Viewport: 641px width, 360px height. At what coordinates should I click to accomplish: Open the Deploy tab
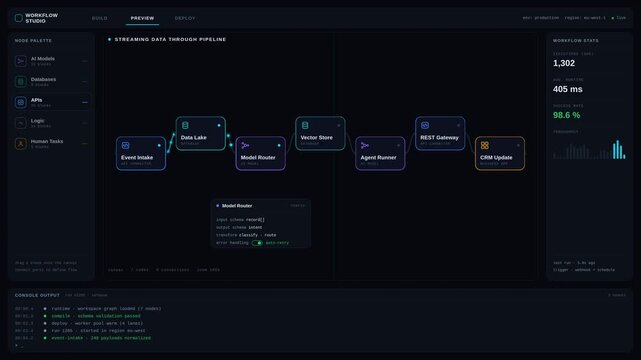[185, 18]
